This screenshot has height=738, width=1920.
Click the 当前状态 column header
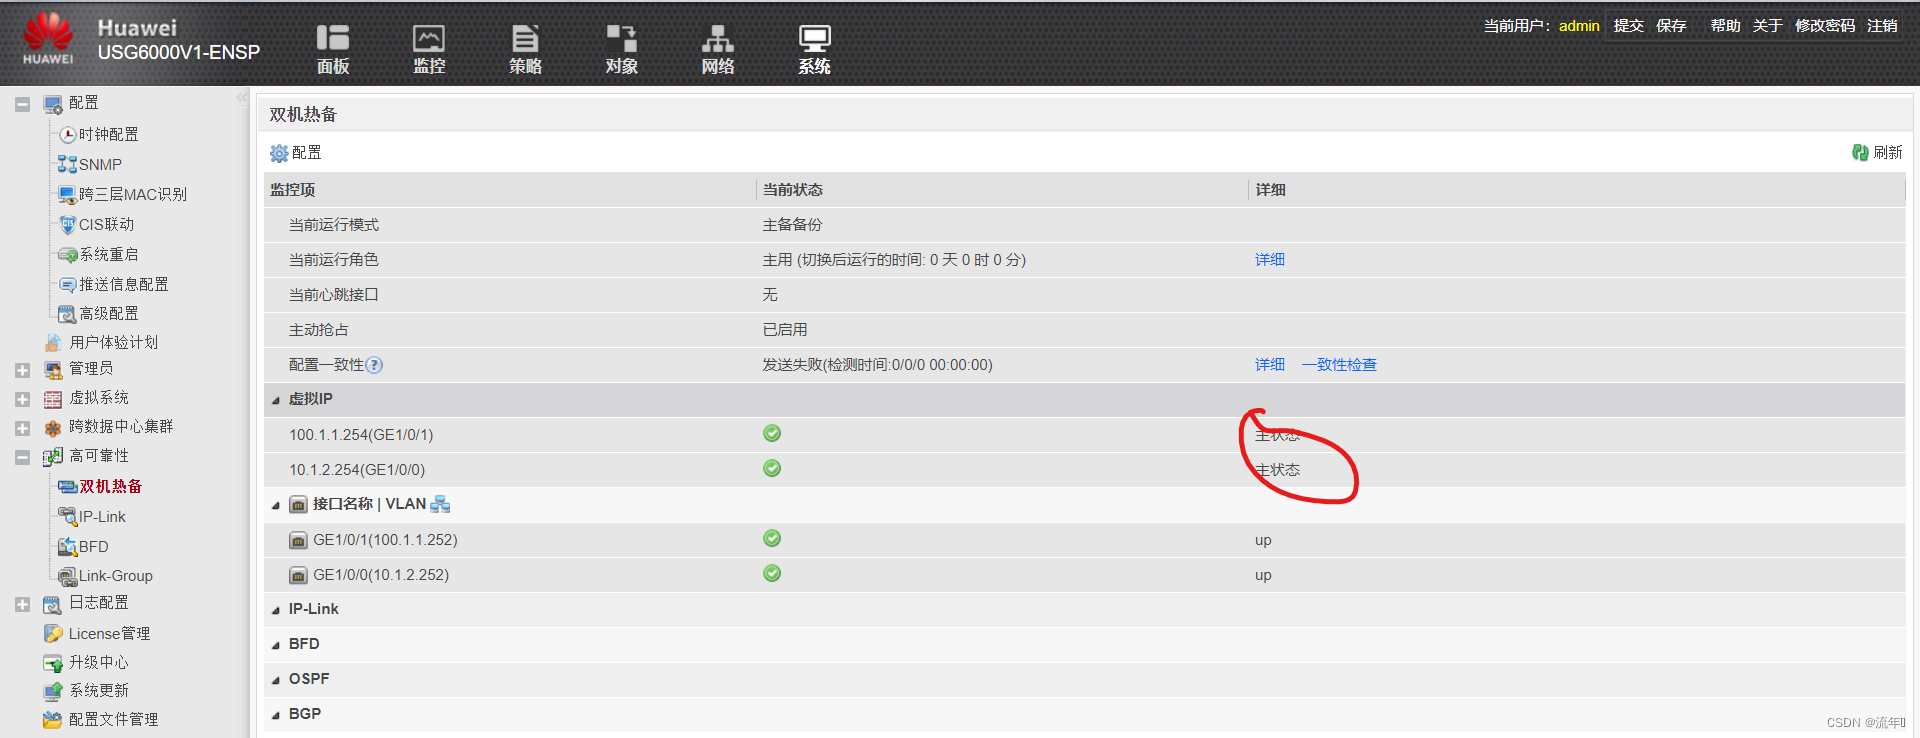point(793,190)
